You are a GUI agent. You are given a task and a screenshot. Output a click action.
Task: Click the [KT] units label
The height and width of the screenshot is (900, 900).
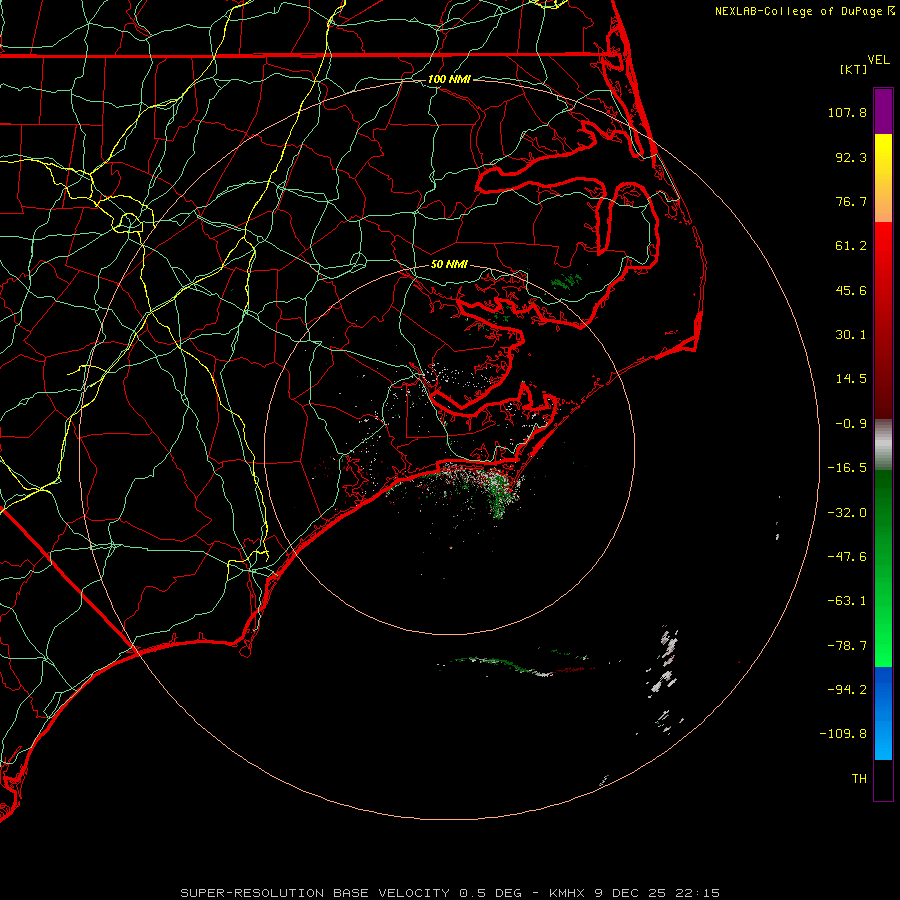tap(854, 69)
